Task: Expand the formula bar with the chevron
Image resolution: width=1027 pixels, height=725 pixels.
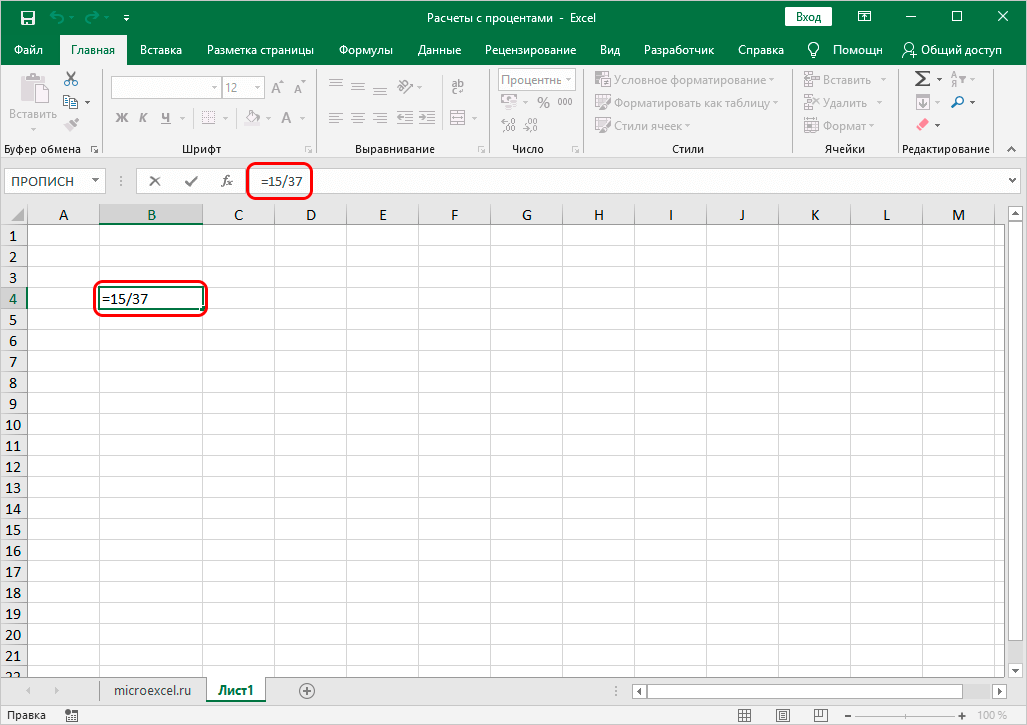Action: tap(1013, 181)
